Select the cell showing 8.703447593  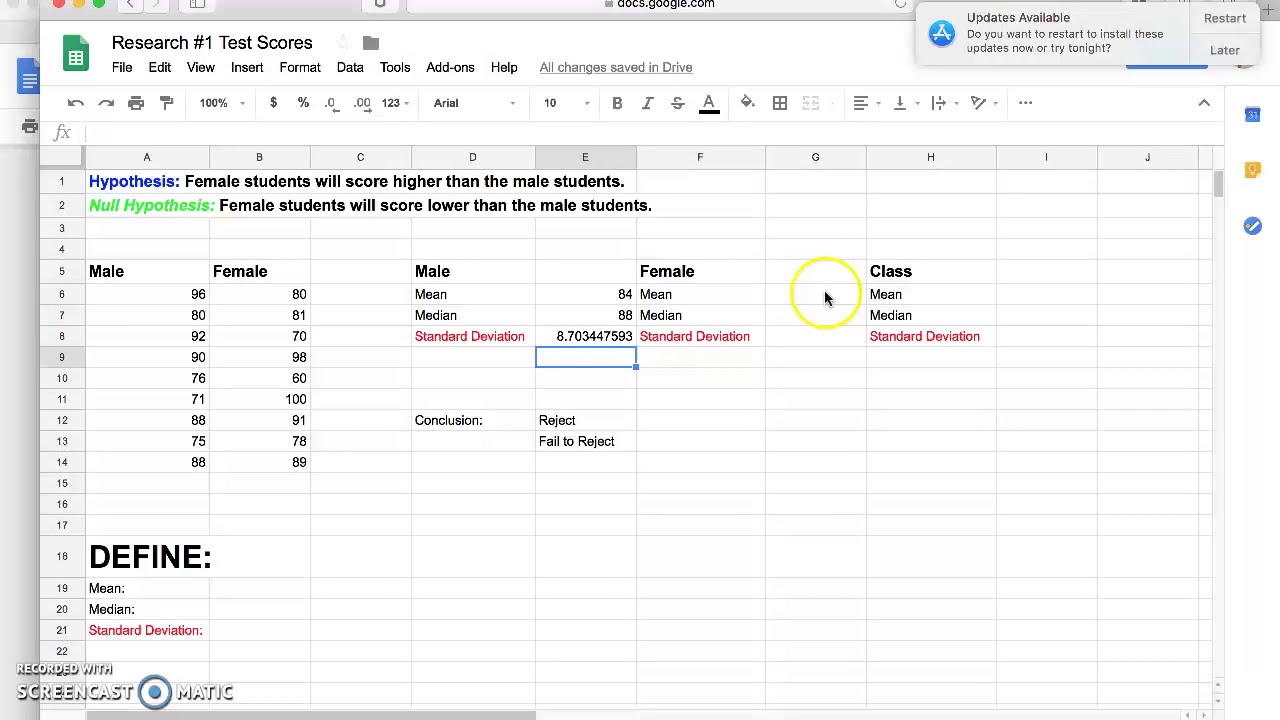[585, 336]
